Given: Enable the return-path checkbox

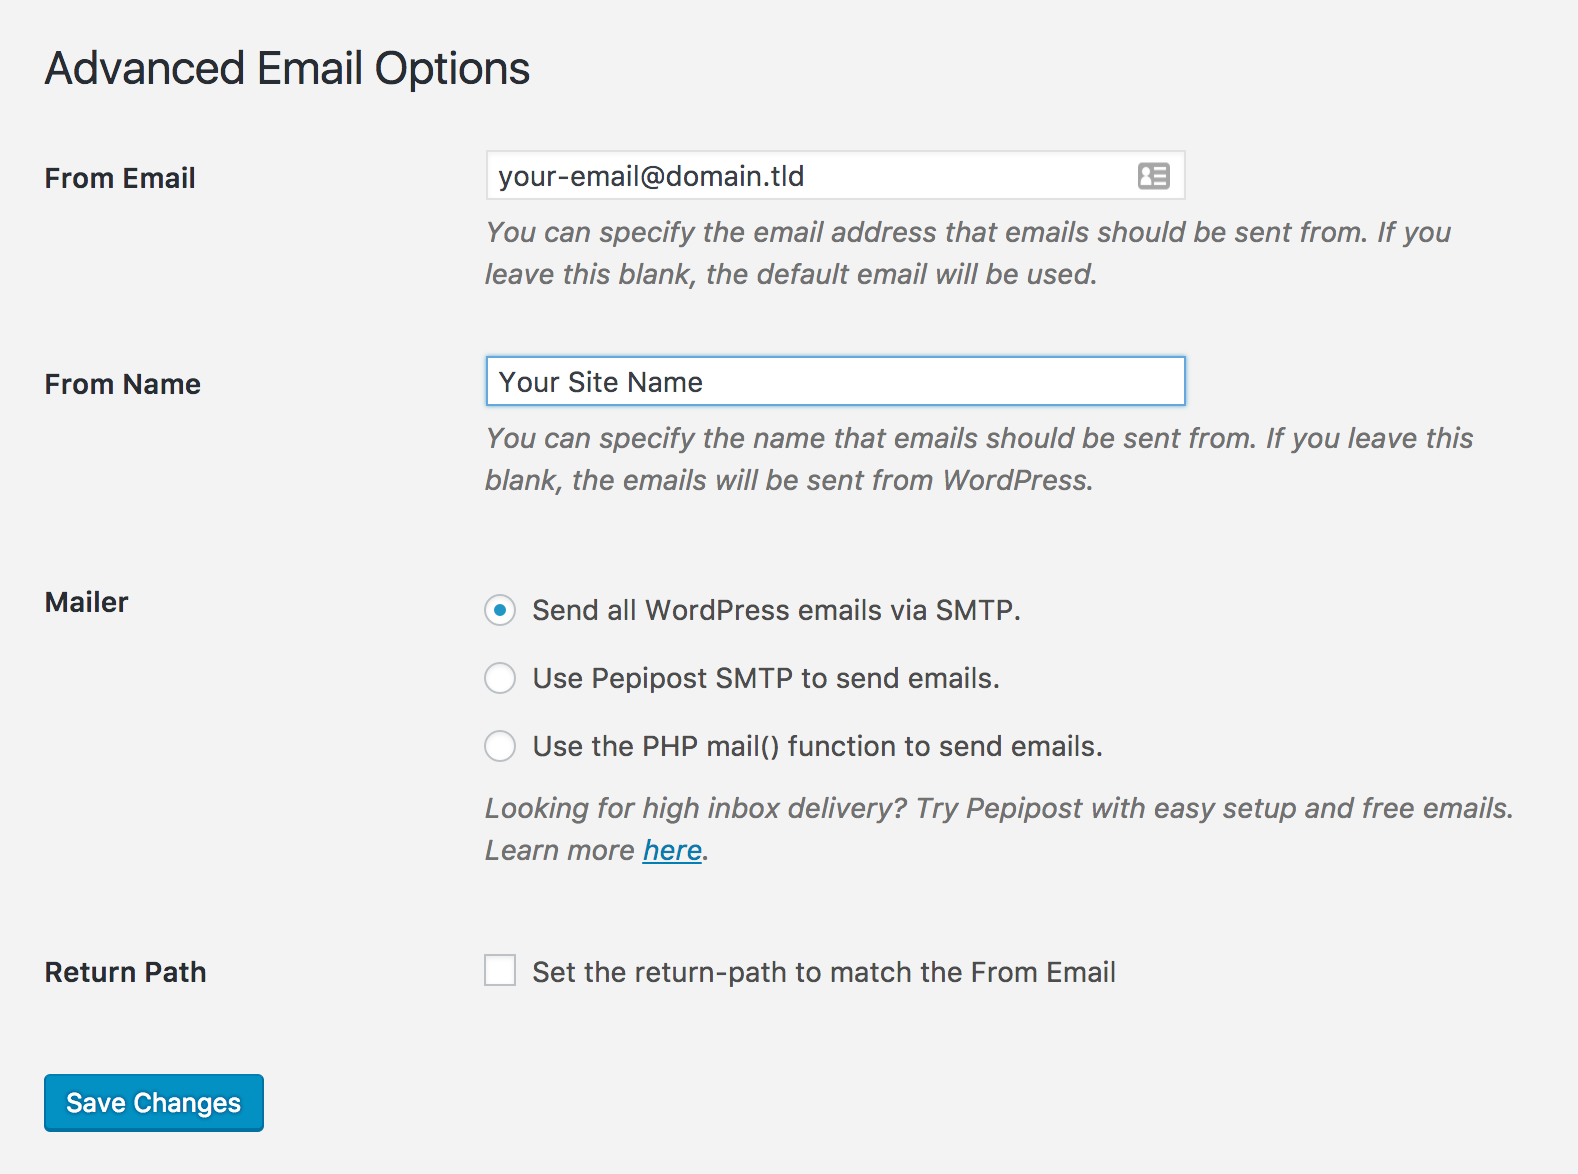Looking at the screenshot, I should coord(500,971).
